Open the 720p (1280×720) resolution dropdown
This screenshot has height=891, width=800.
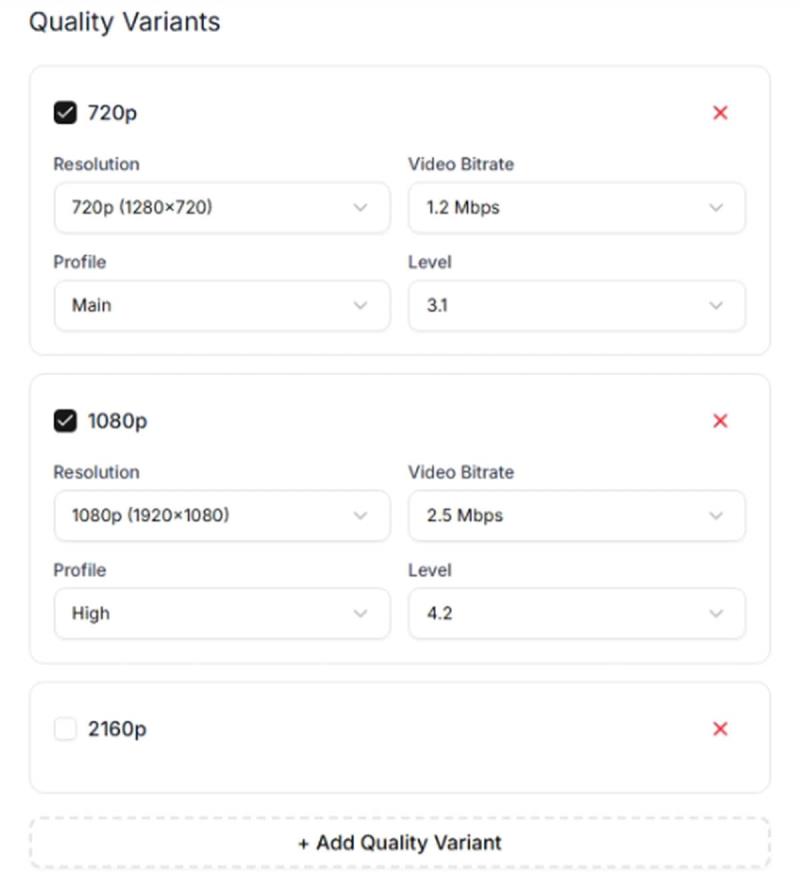(x=222, y=207)
